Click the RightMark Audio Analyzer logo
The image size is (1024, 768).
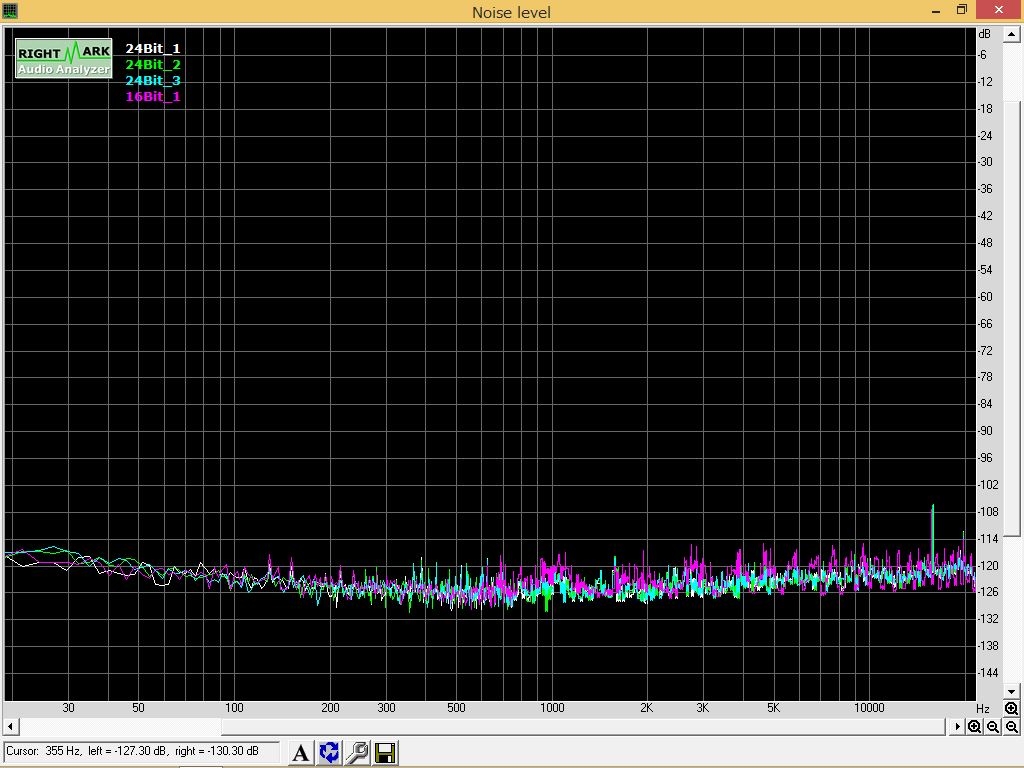pyautogui.click(x=63, y=59)
